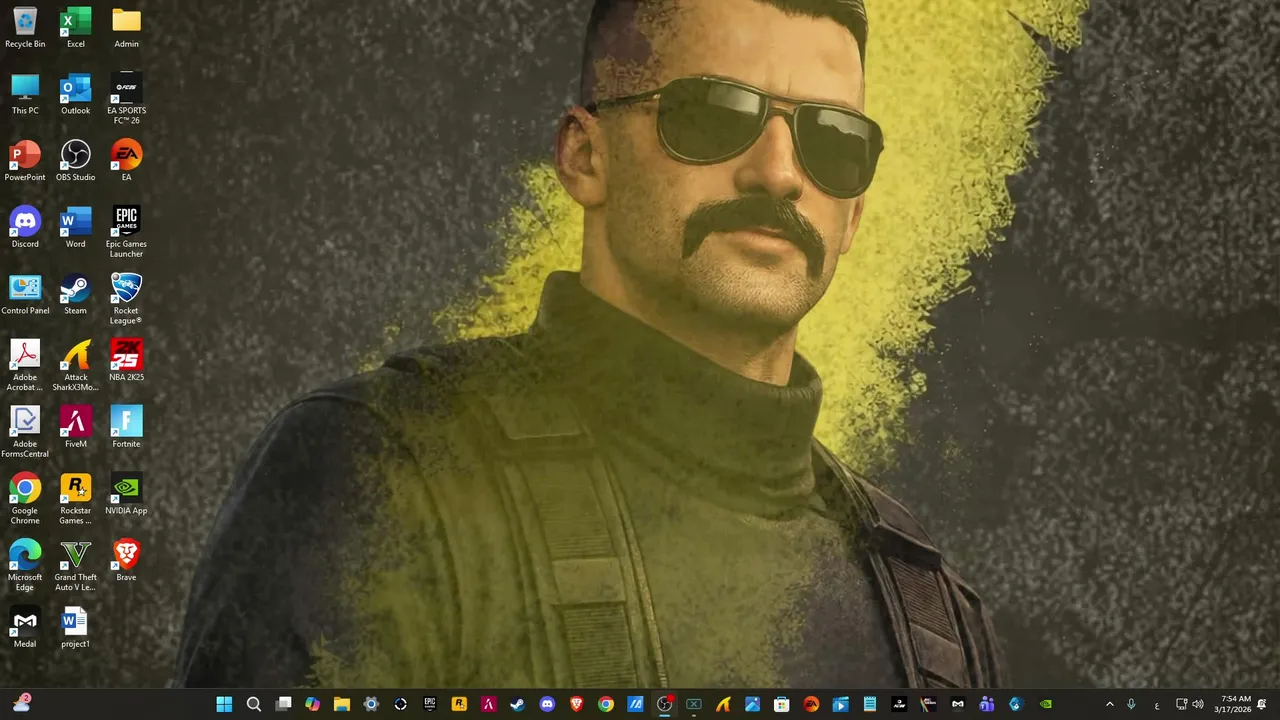Click the NVIDIA icon in taskbar
The height and width of the screenshot is (720, 1280).
(x=1045, y=704)
